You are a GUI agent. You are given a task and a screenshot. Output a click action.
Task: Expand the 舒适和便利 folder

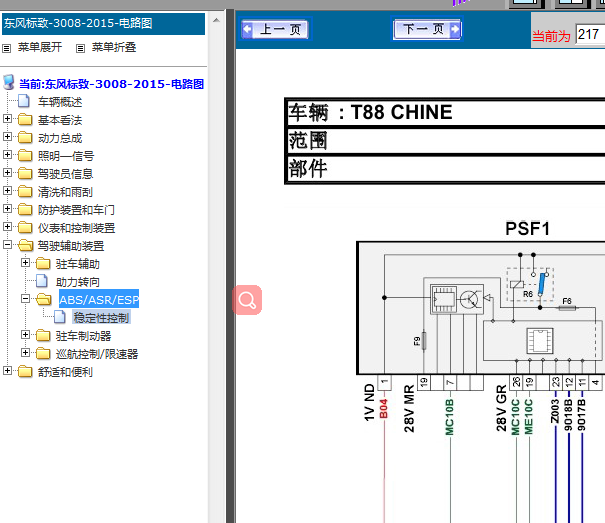(7, 371)
